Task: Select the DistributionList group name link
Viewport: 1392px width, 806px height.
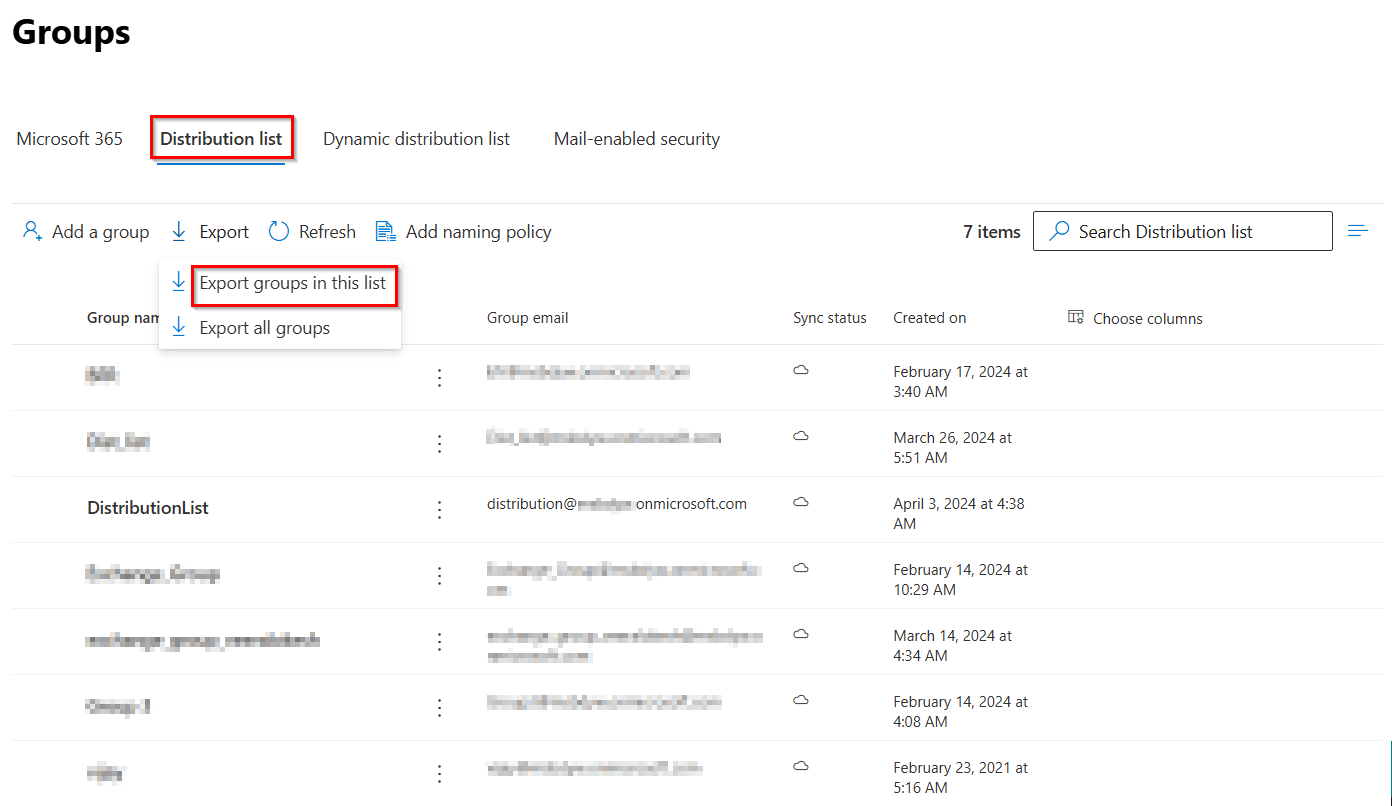Action: [x=147, y=507]
